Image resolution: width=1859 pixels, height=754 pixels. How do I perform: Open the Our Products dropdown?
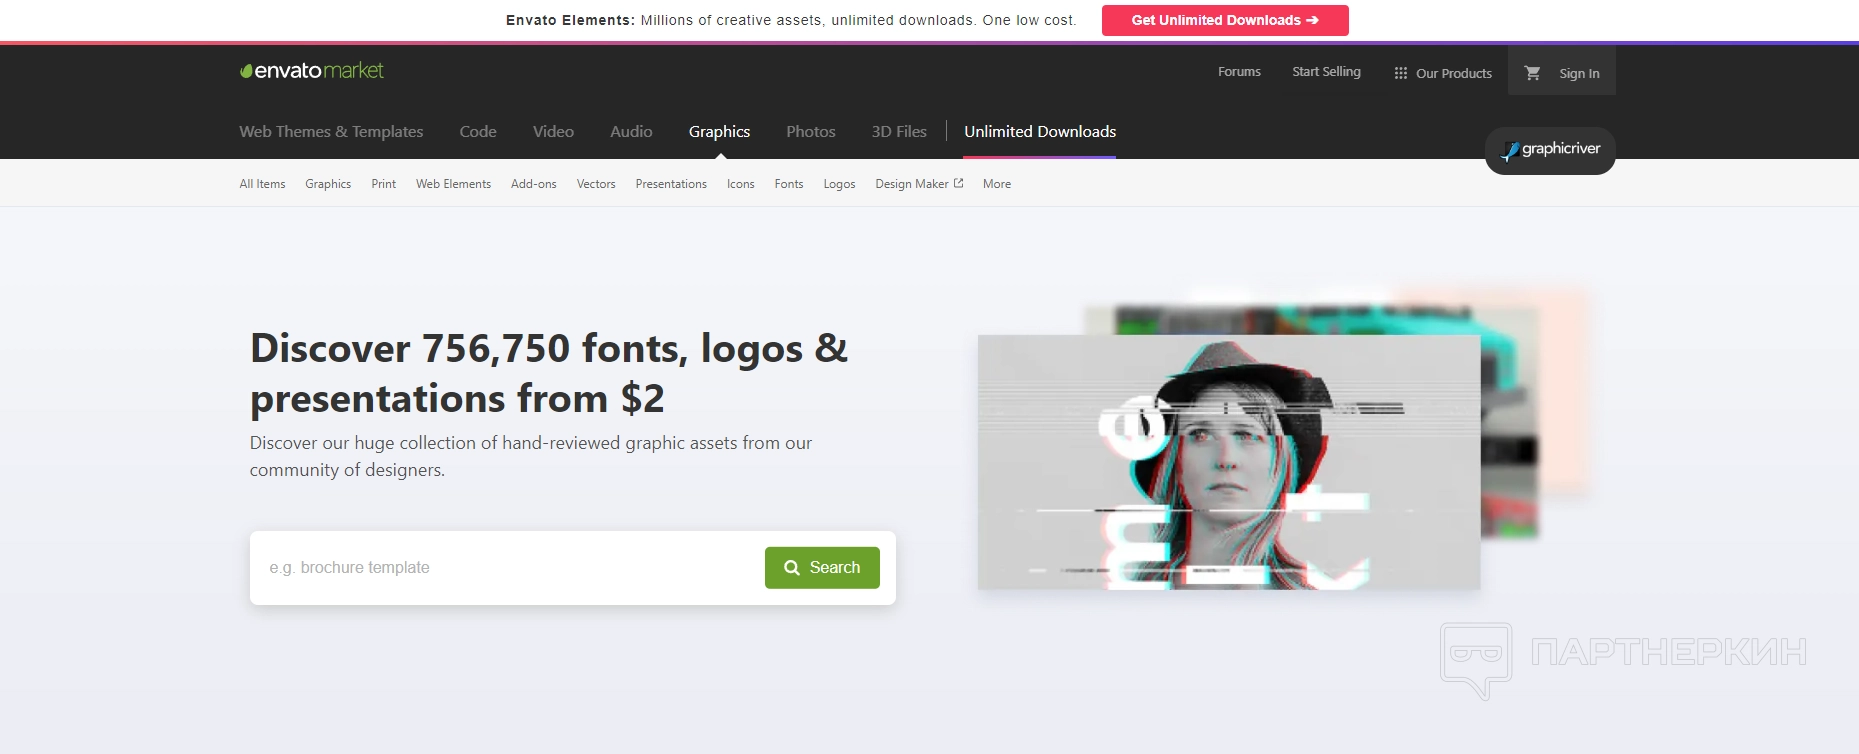(x=1453, y=73)
